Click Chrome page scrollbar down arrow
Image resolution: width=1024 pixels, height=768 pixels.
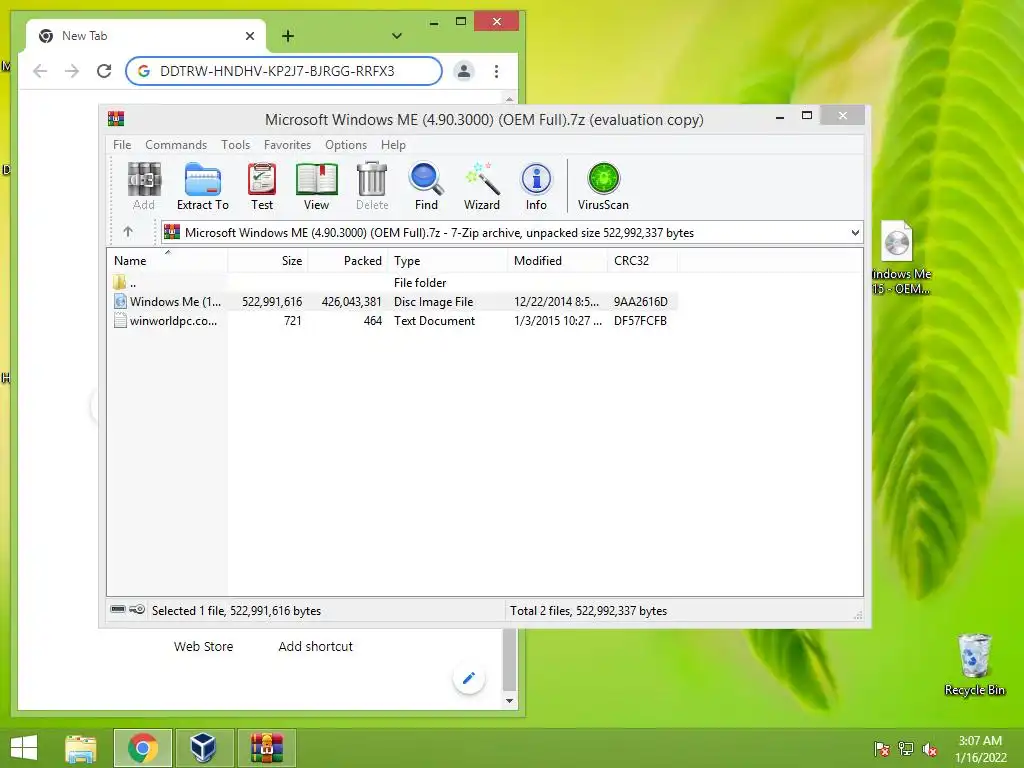pos(509,701)
